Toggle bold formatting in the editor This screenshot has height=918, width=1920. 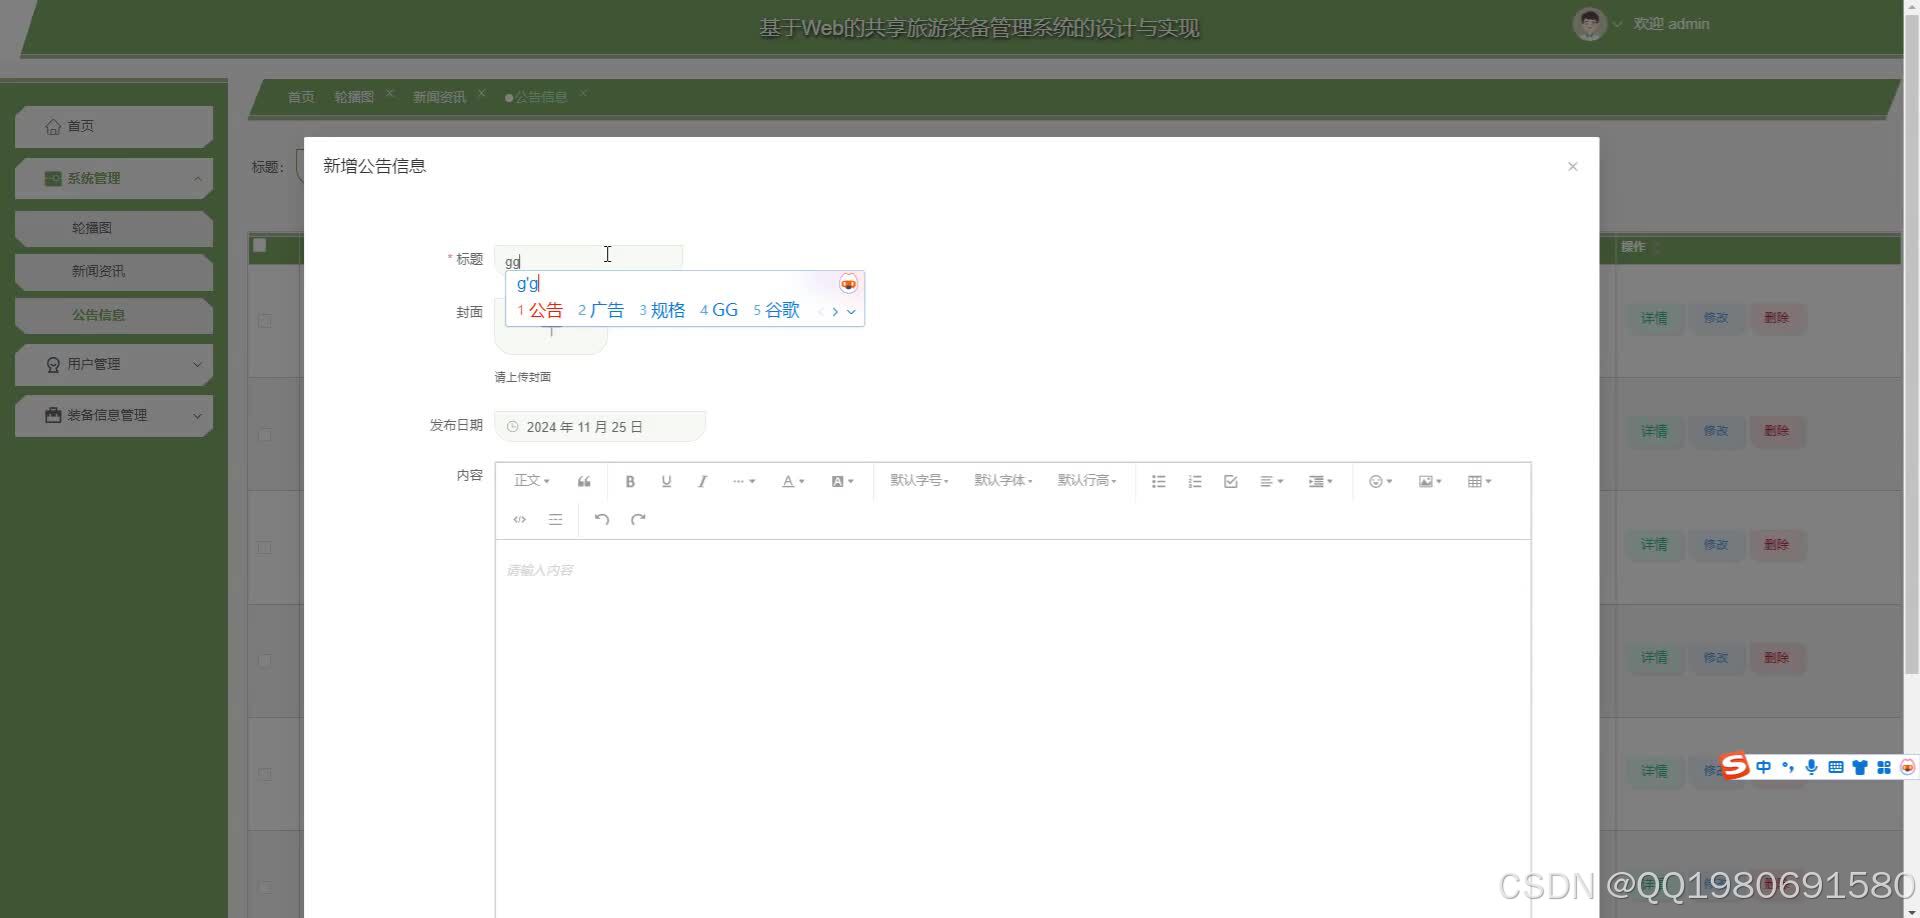pyautogui.click(x=630, y=481)
